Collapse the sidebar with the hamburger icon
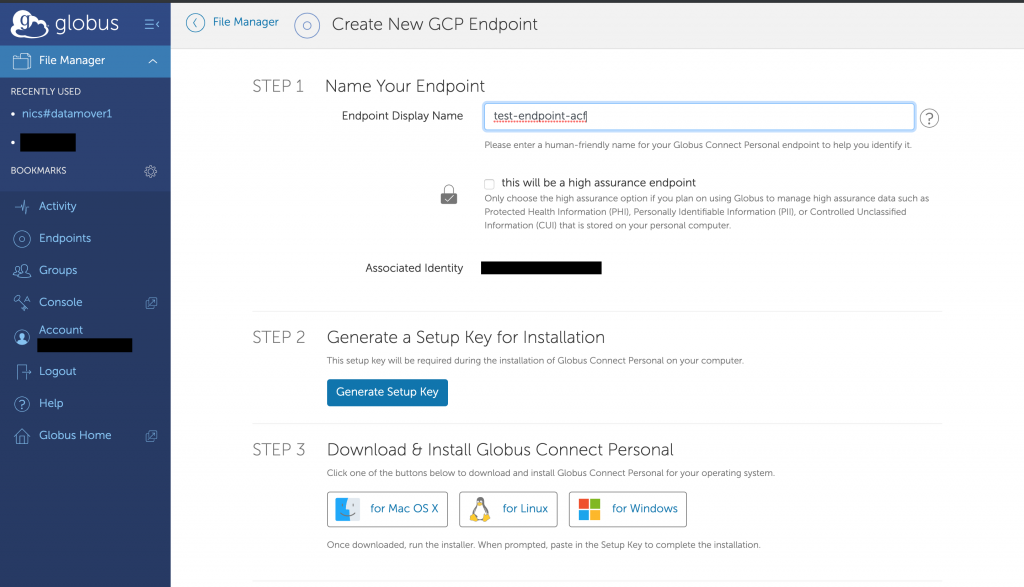Viewport: 1024px width, 587px height. coord(152,24)
